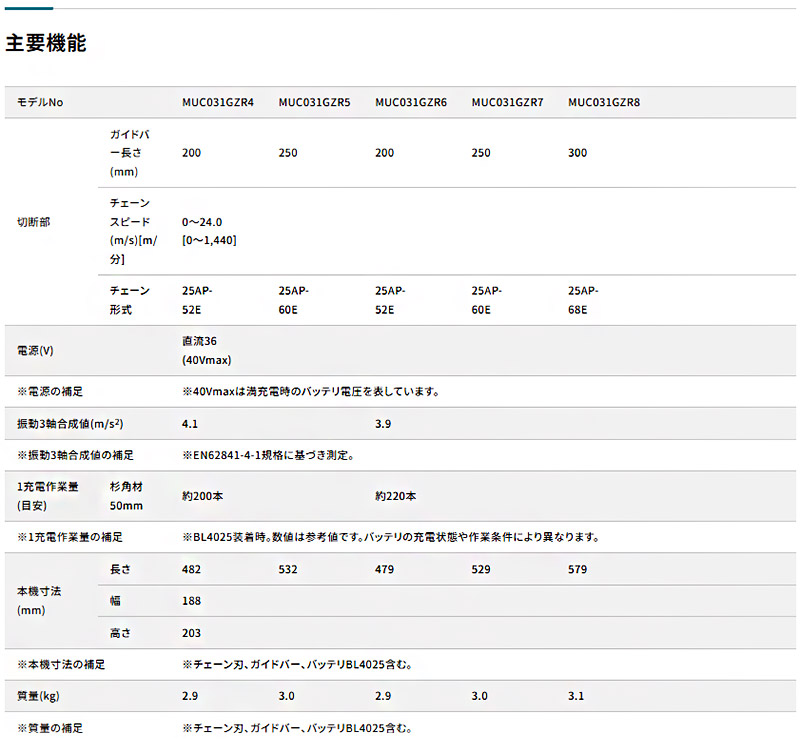Click the chain speed value 0～24.0
Viewport: 800px width, 740px height.
point(202,222)
